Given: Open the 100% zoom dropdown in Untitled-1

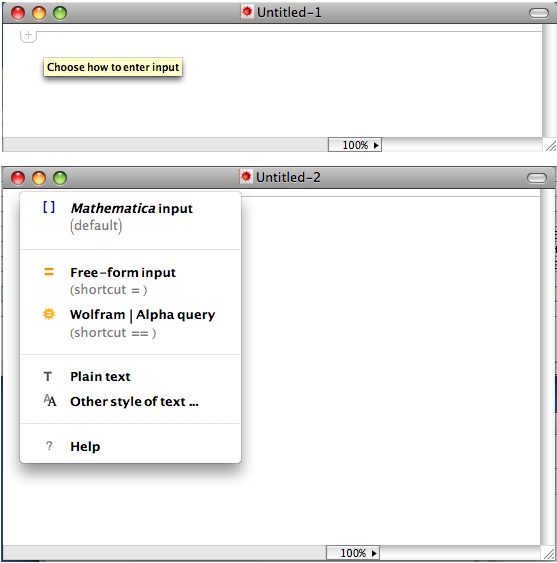Looking at the screenshot, I should [355, 145].
